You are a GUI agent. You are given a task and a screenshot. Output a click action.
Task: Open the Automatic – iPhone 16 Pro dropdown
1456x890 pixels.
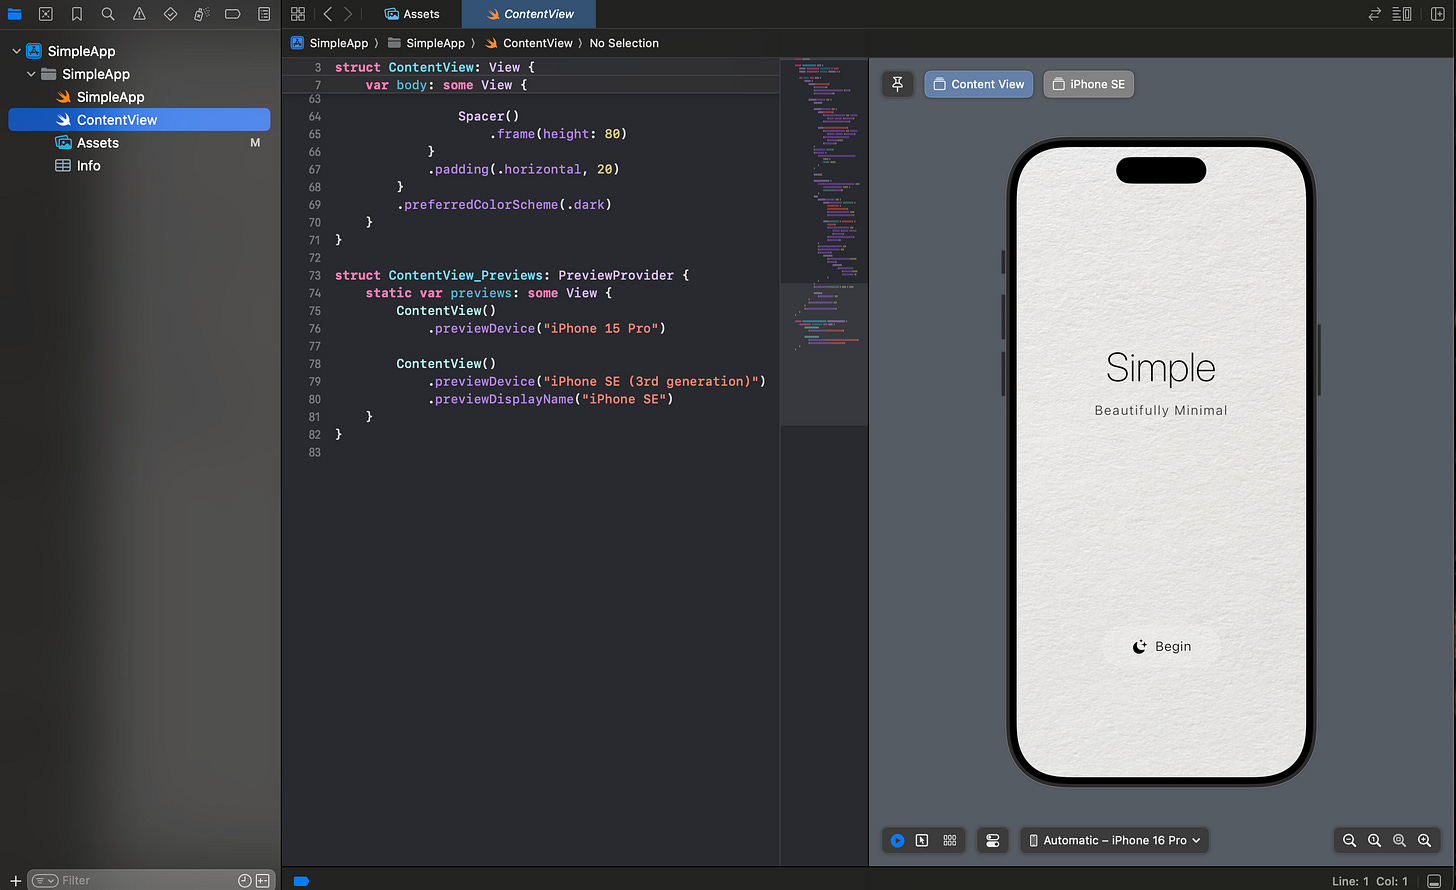coord(1115,841)
